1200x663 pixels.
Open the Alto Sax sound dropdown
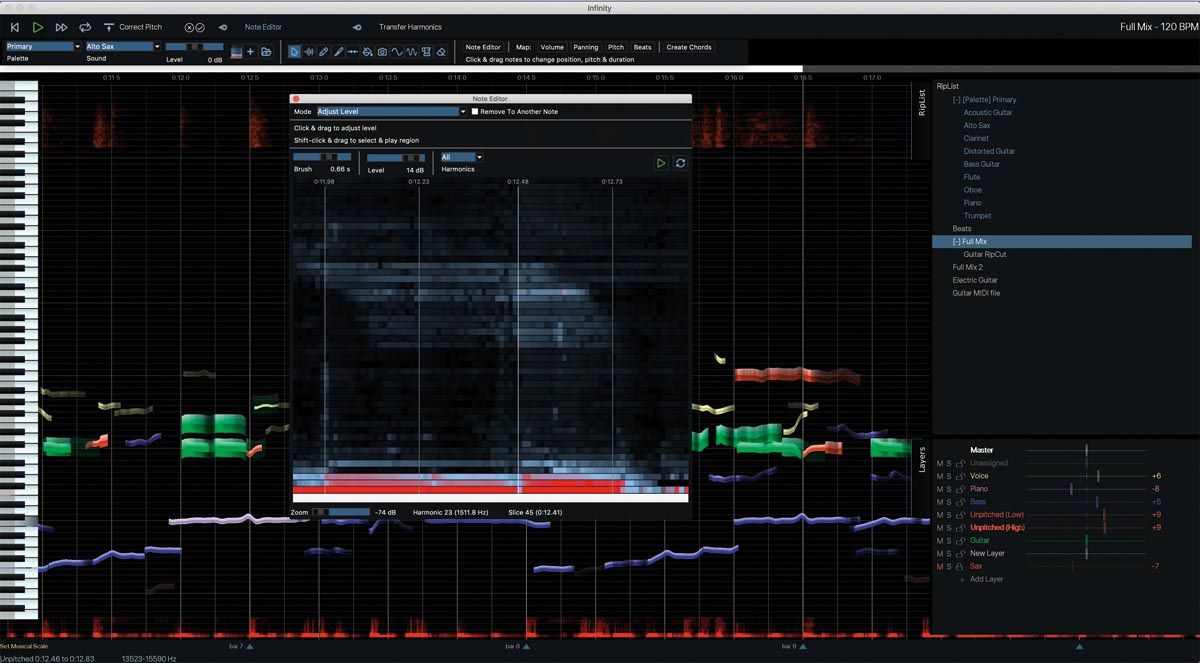click(x=123, y=46)
